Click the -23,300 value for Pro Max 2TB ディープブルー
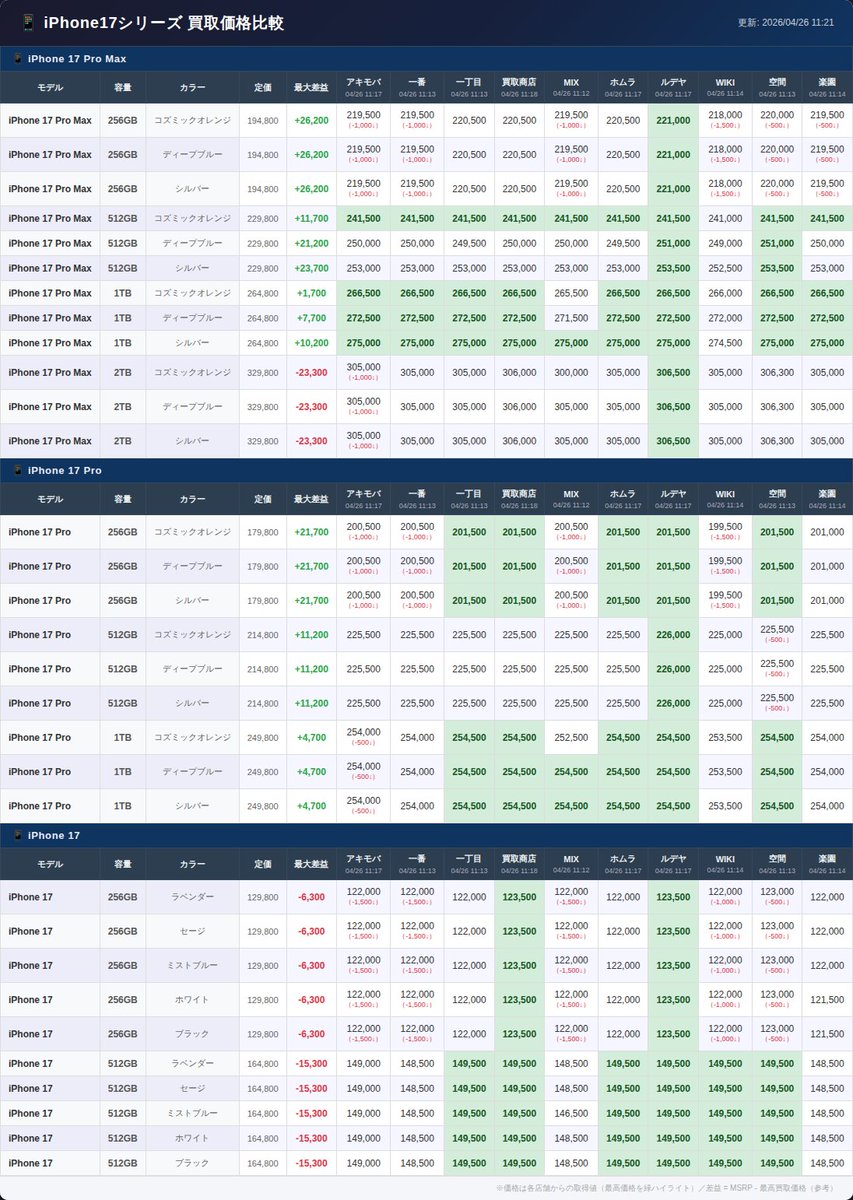The height and width of the screenshot is (1200, 853). pyautogui.click(x=311, y=407)
